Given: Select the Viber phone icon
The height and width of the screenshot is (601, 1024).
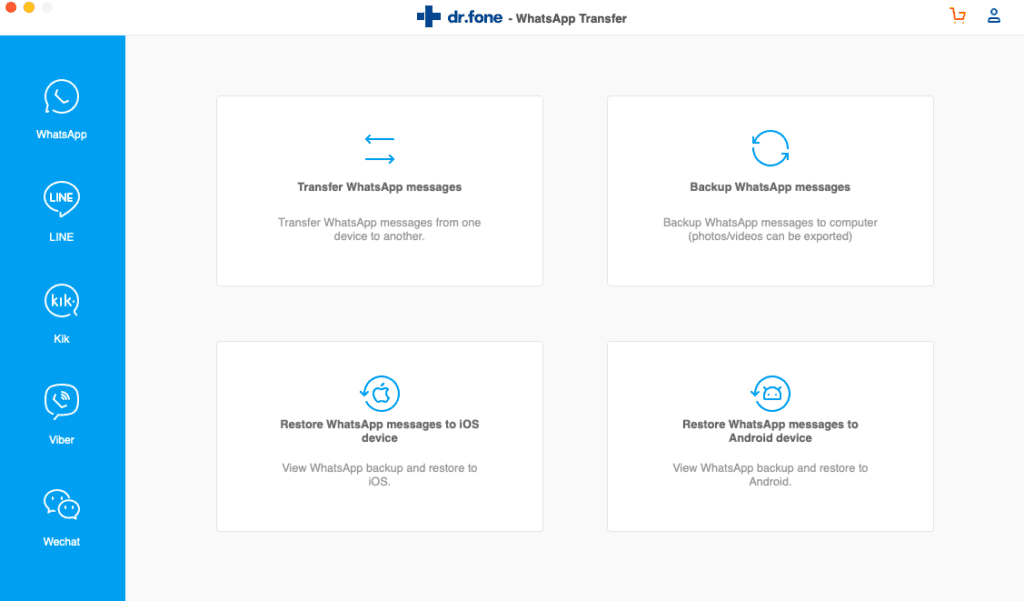Looking at the screenshot, I should [x=61, y=401].
